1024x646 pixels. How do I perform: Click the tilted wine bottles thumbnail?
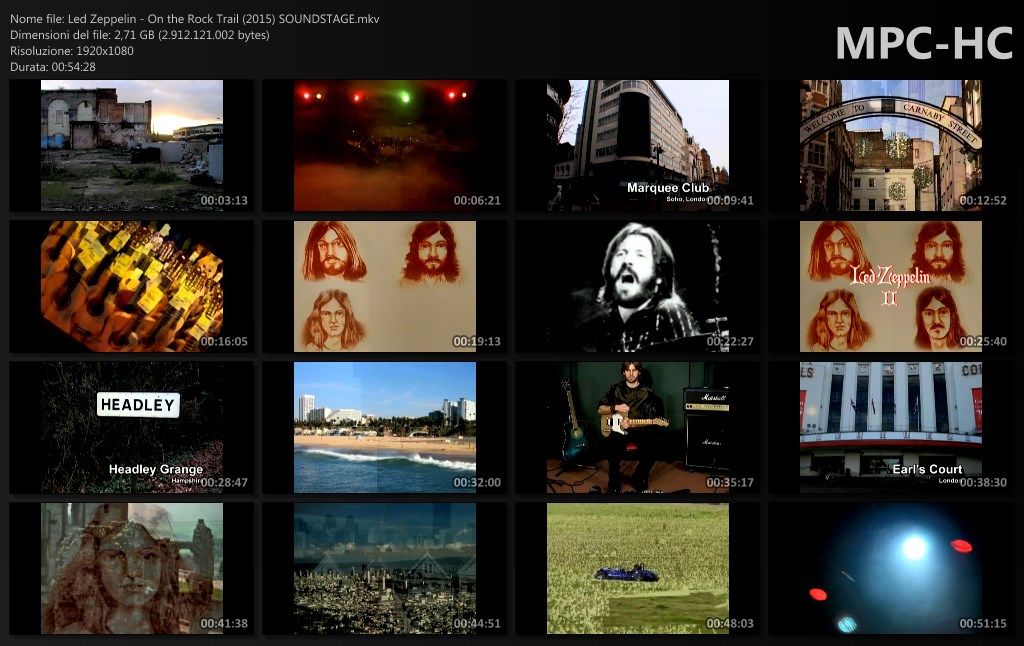(x=132, y=286)
